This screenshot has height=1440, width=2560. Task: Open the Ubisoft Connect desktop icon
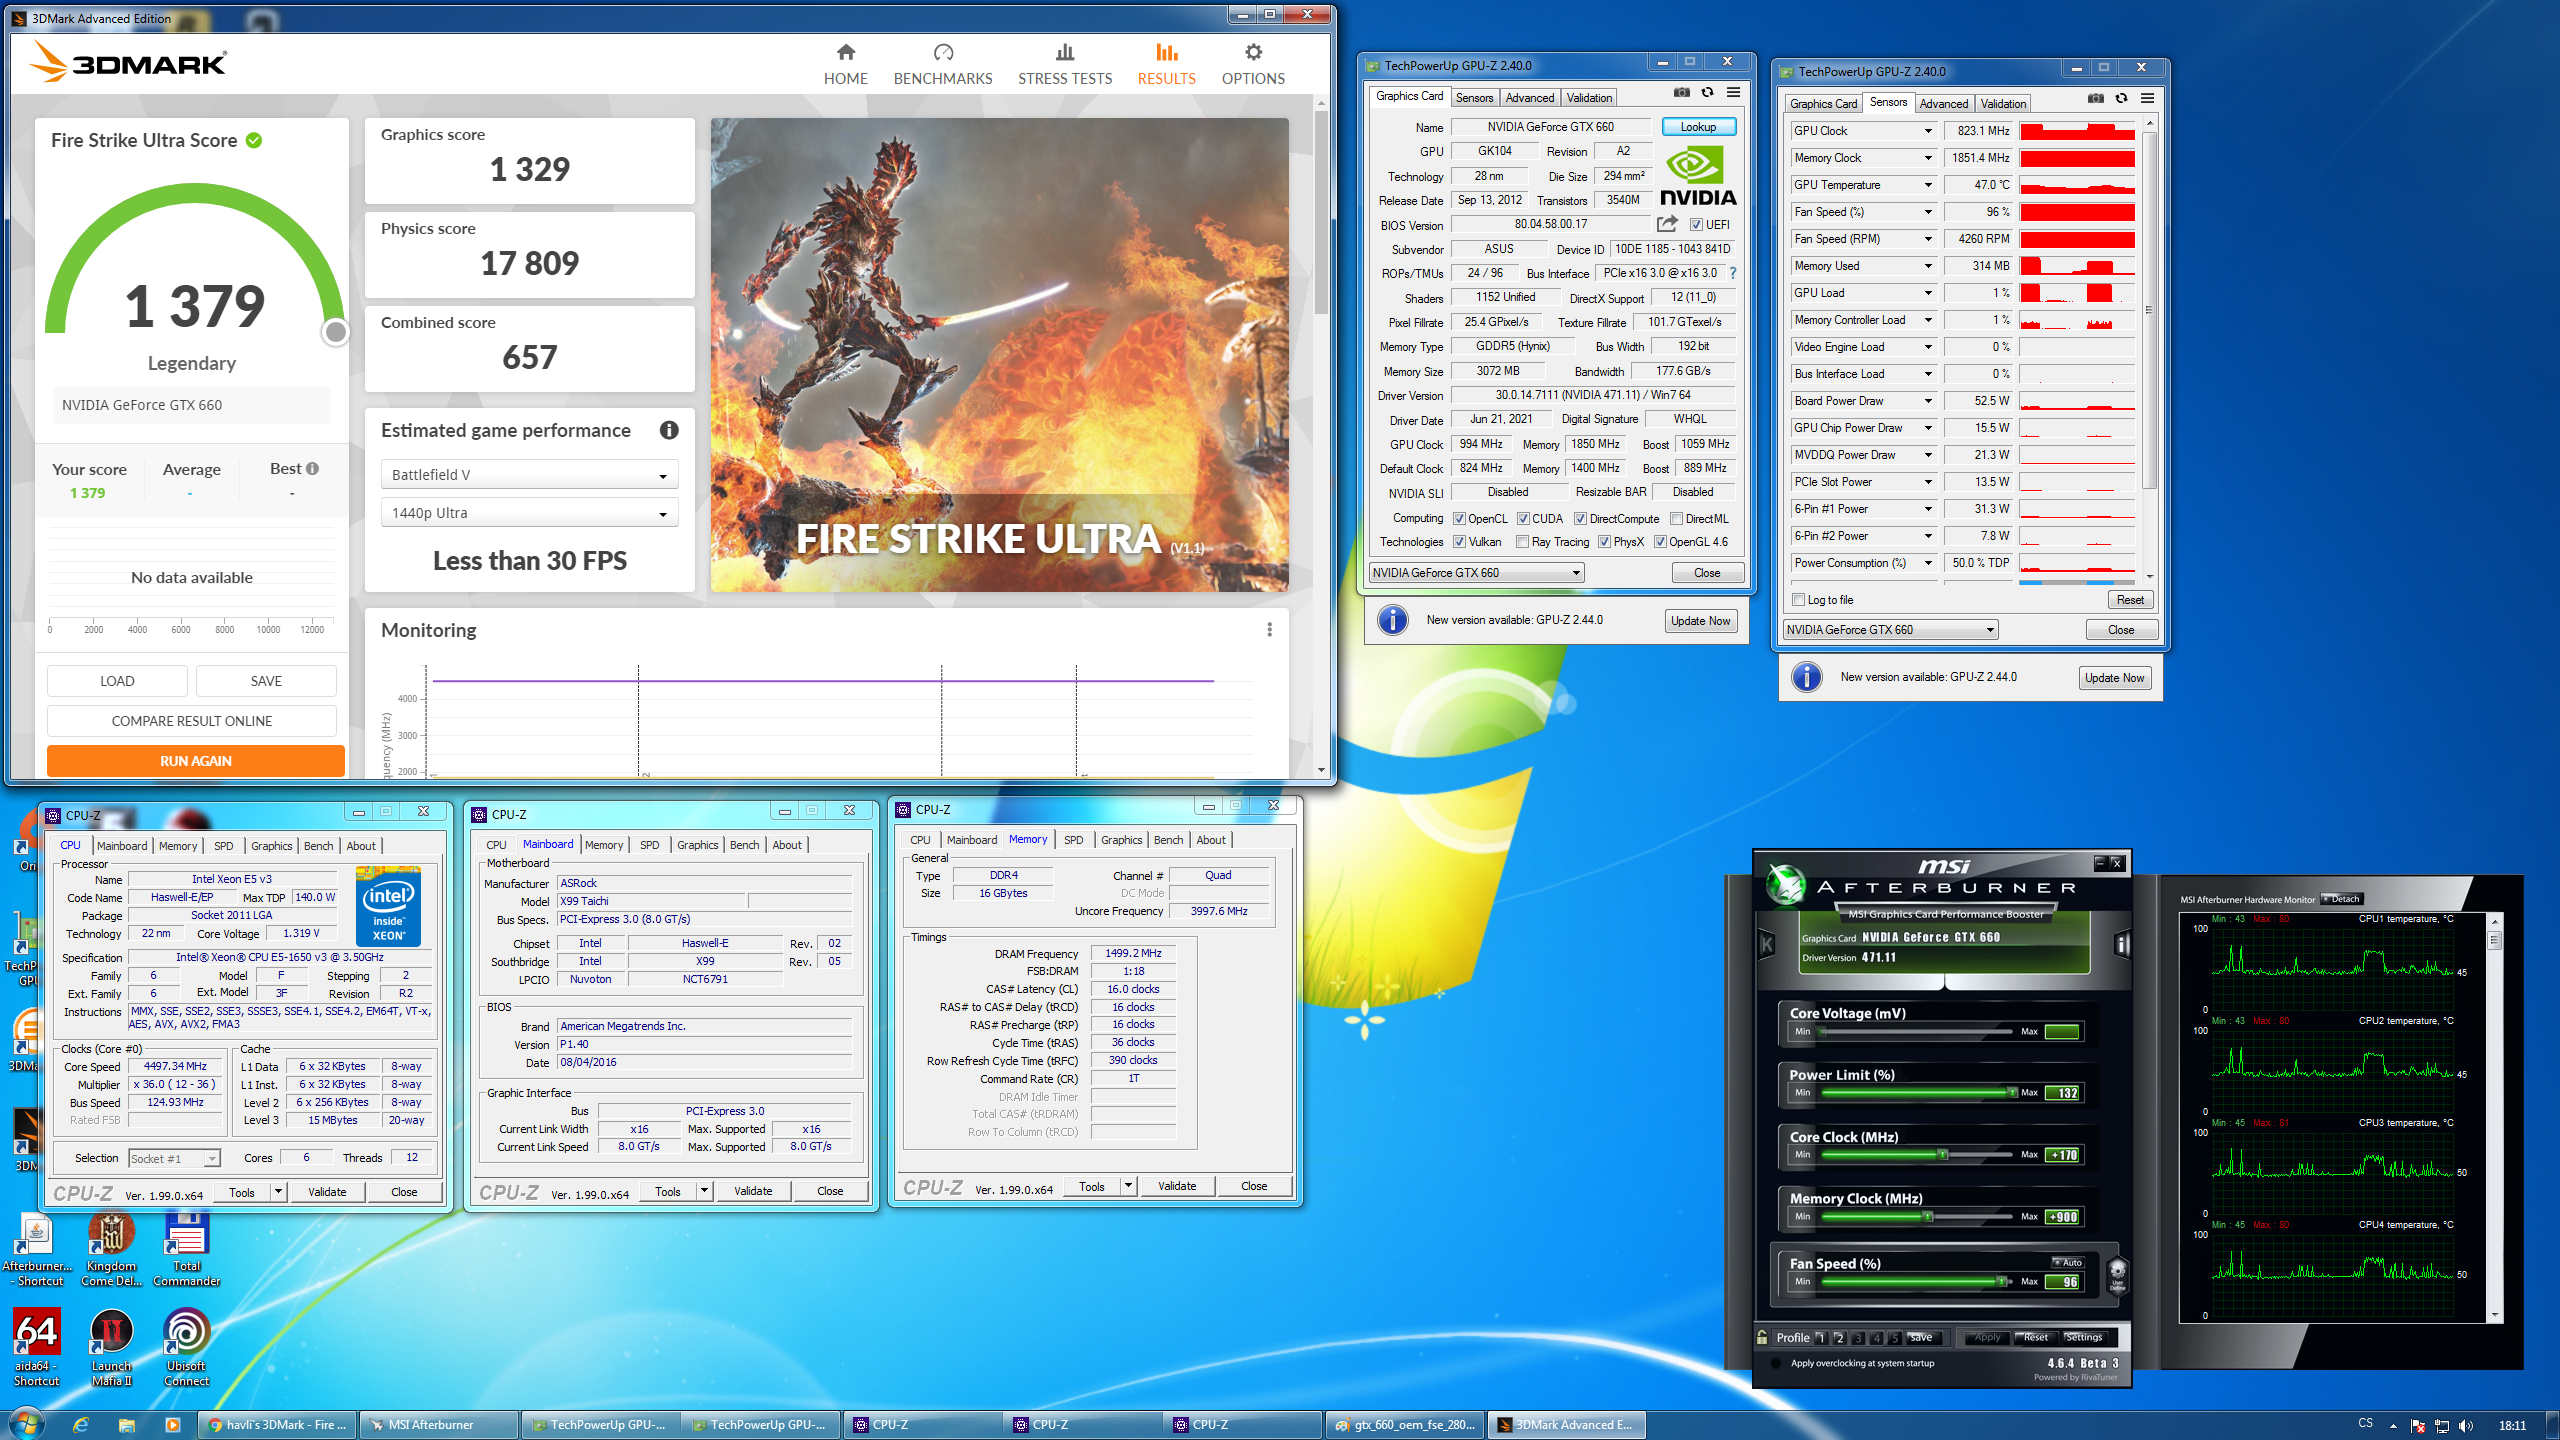click(x=187, y=1347)
